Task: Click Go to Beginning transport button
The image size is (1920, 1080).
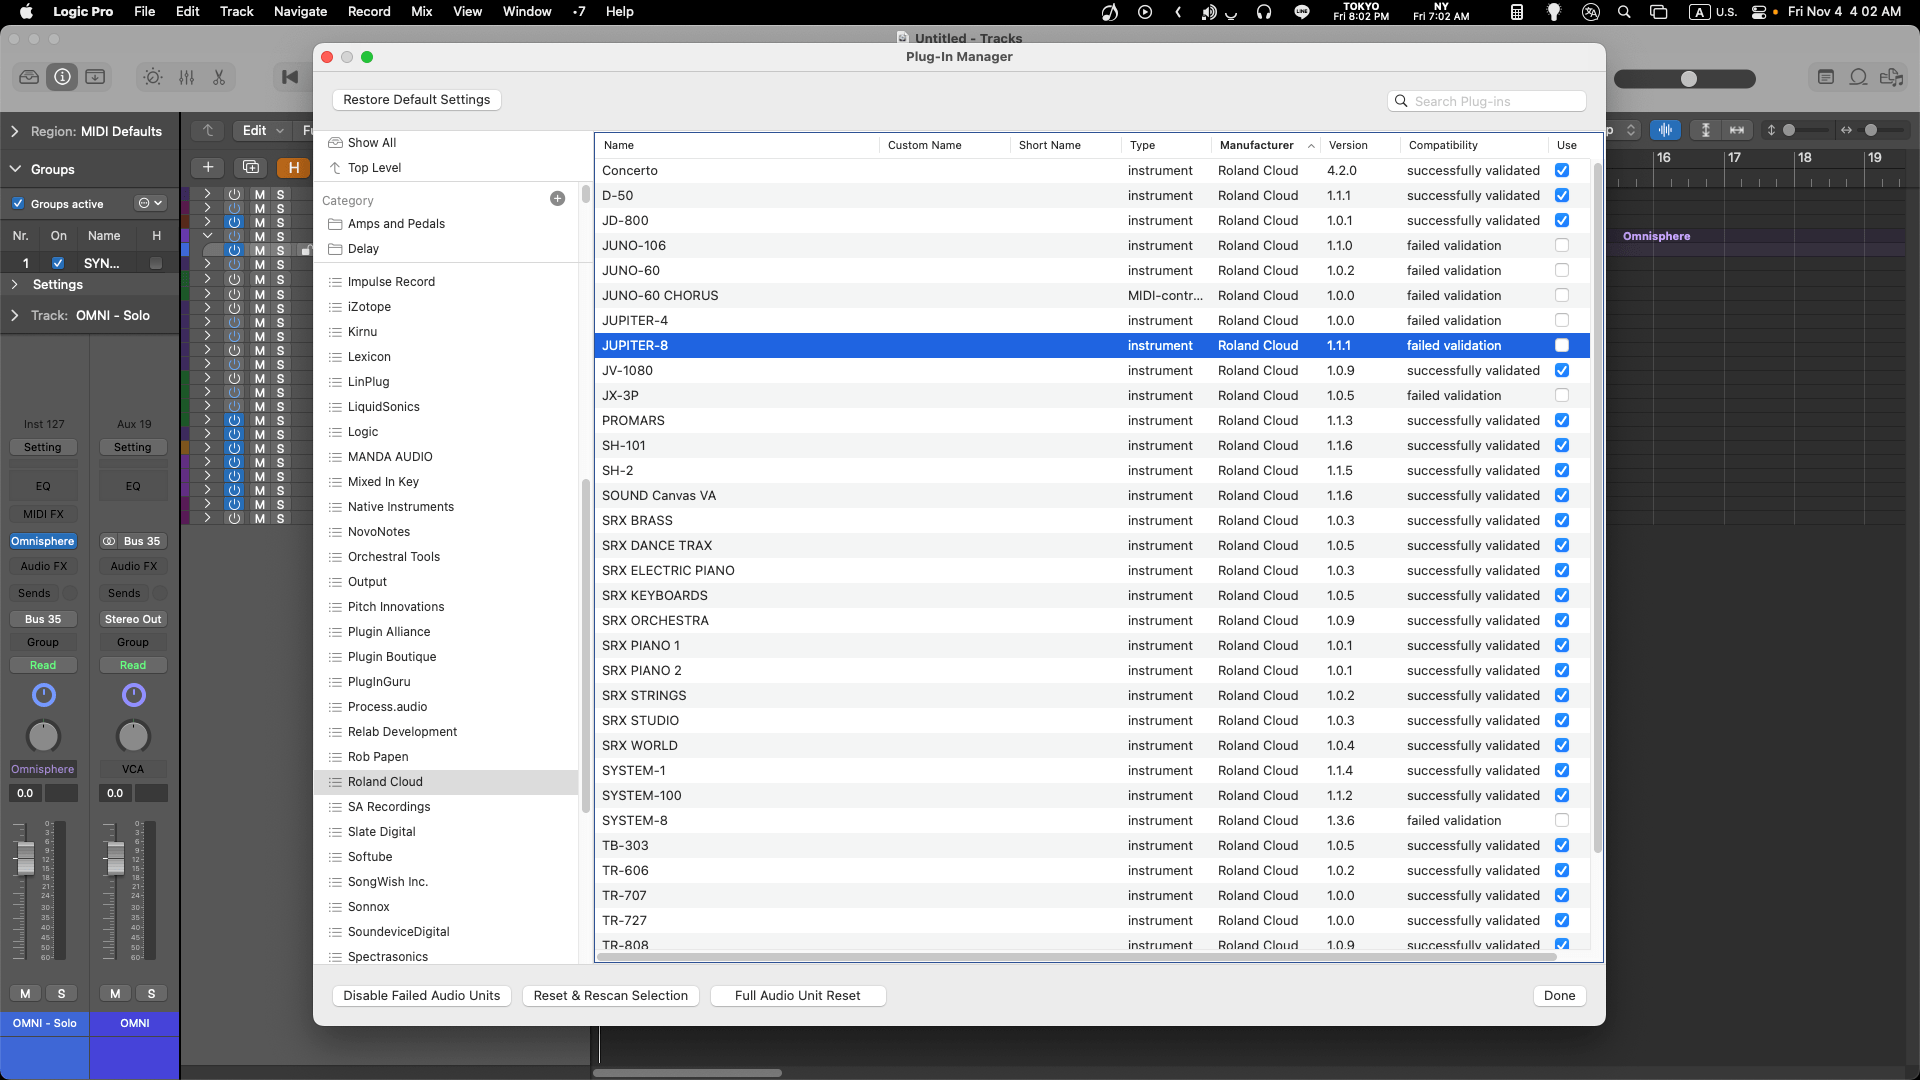Action: click(290, 77)
